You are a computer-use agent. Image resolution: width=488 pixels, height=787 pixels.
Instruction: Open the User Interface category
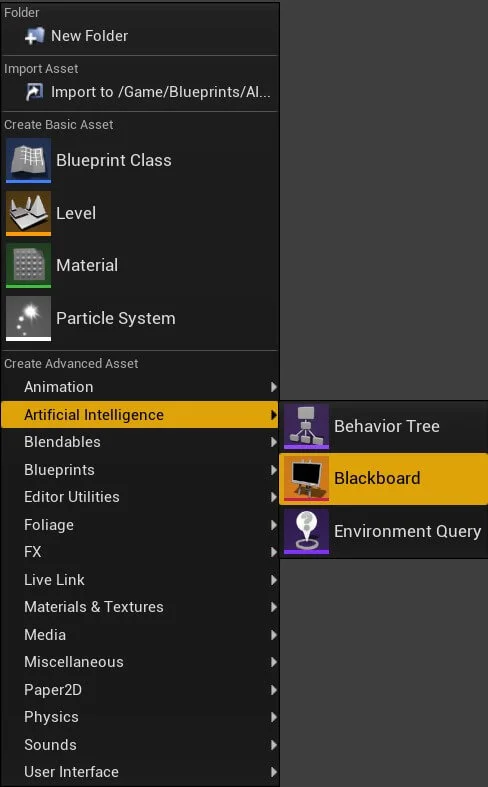pyautogui.click(x=140, y=772)
